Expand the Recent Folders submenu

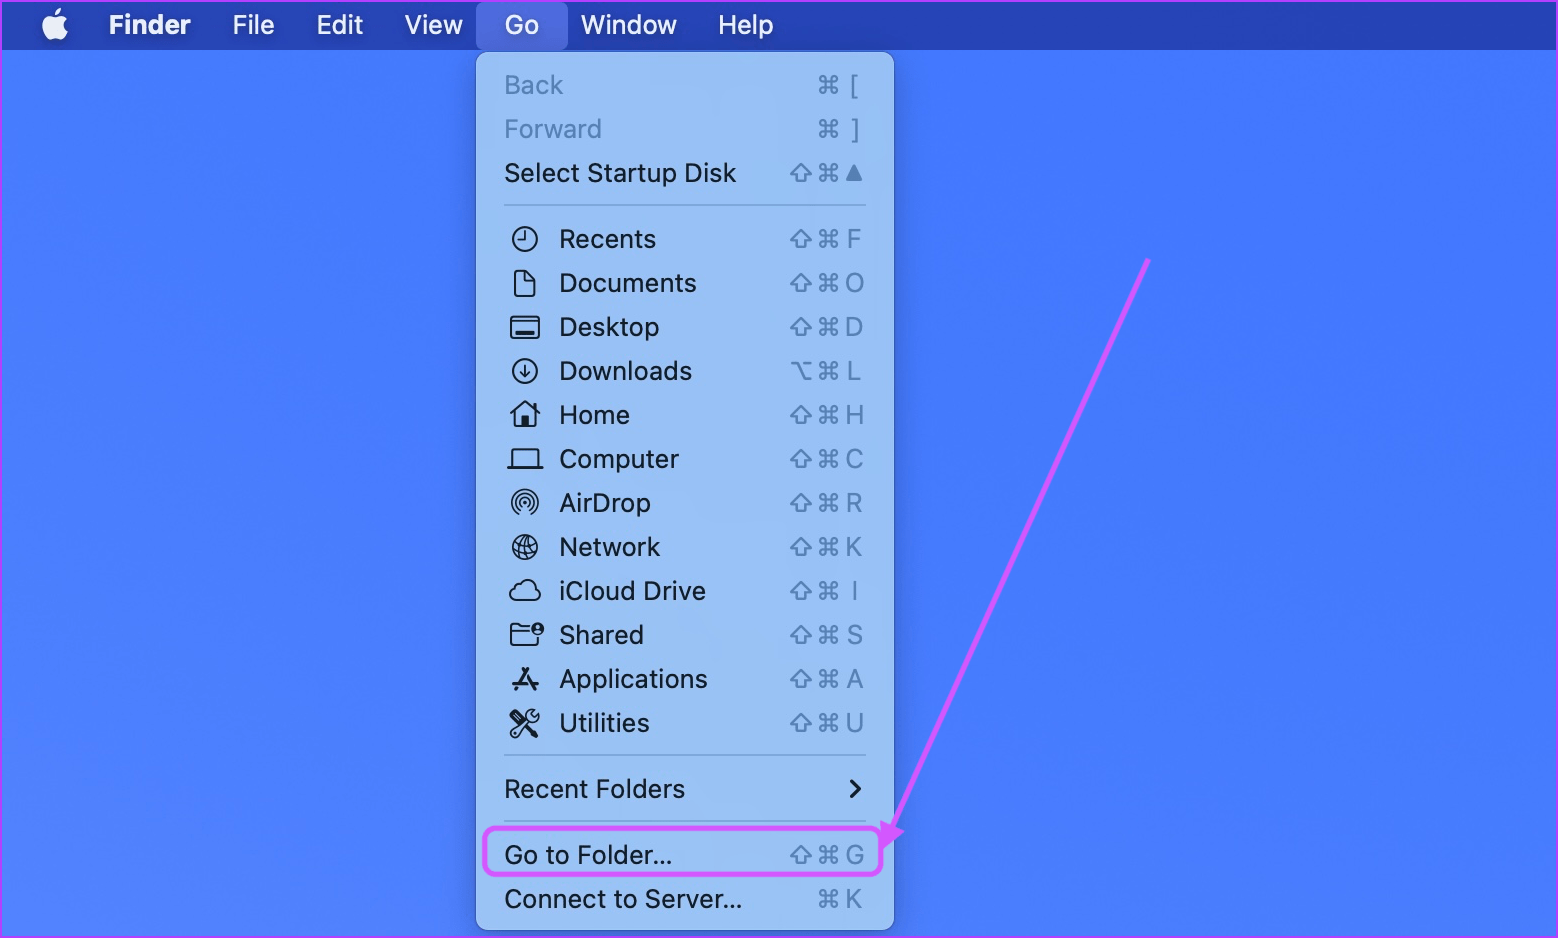(x=684, y=789)
